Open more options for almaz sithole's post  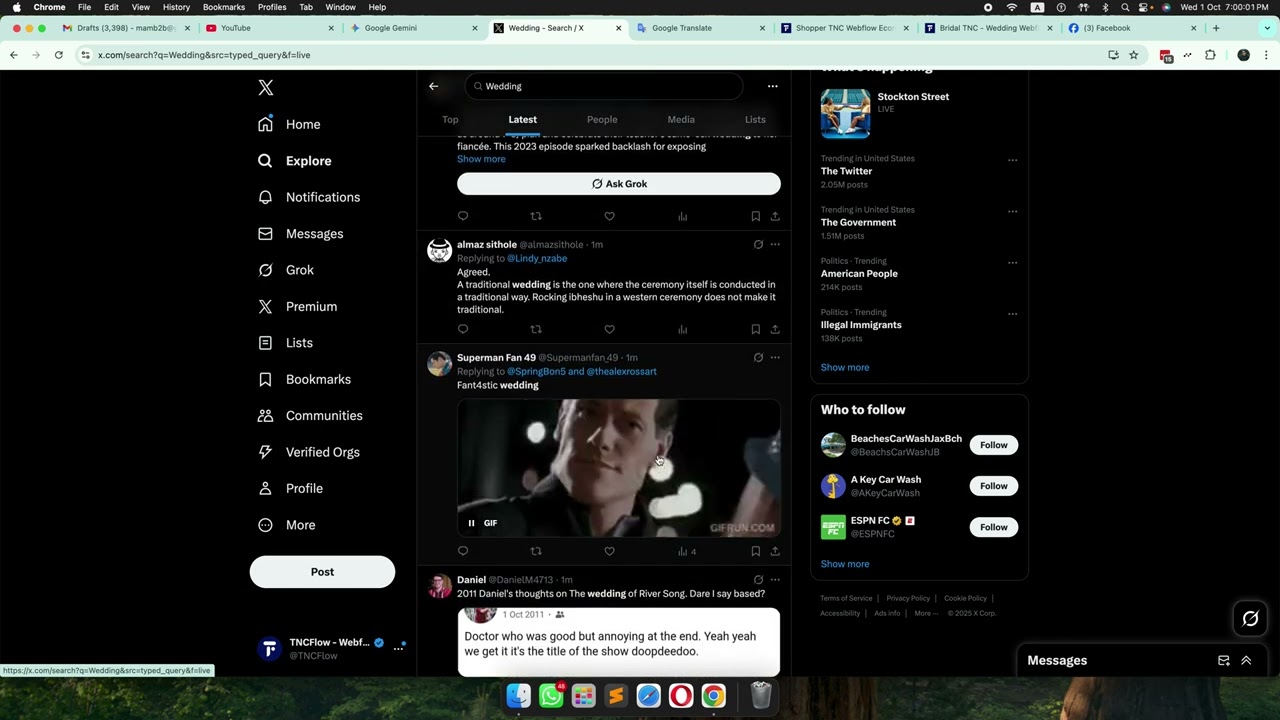pos(775,244)
